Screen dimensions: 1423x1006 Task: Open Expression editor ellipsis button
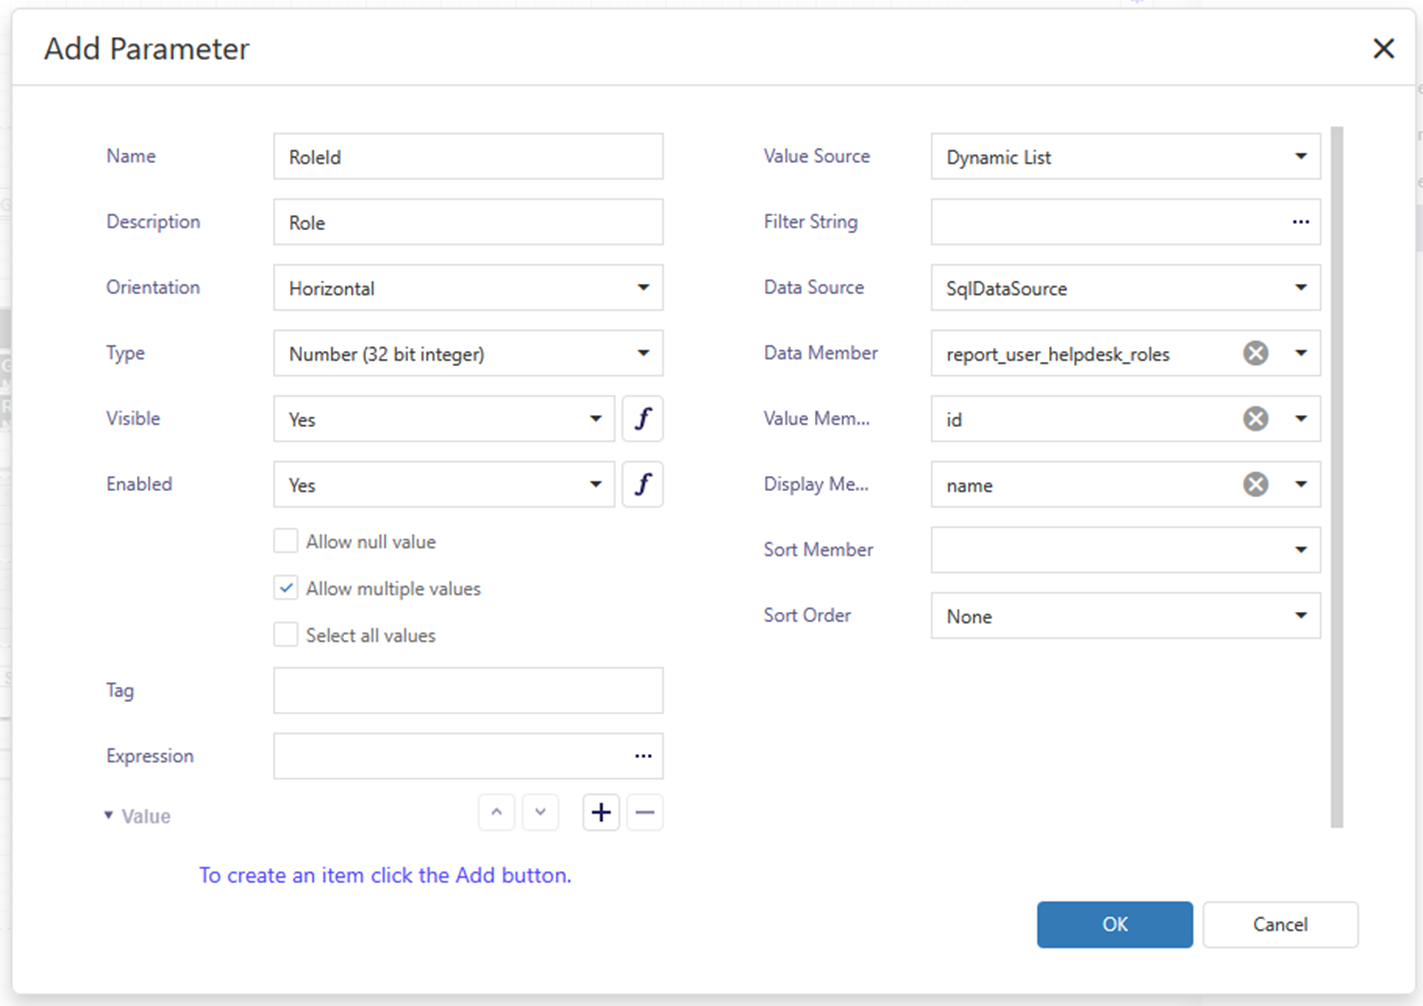[x=643, y=756]
